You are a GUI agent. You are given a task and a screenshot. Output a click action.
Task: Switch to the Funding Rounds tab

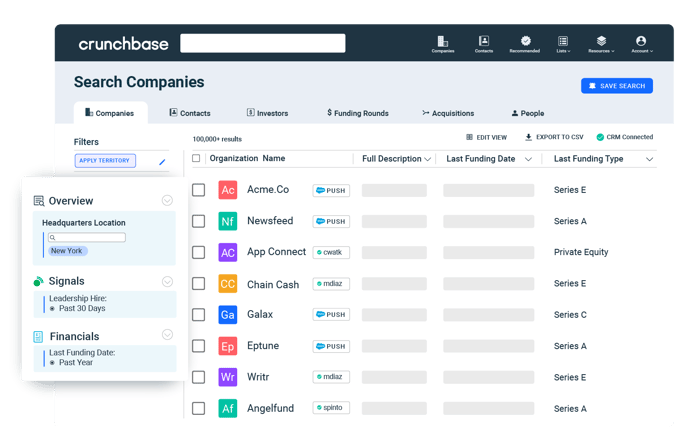click(358, 113)
